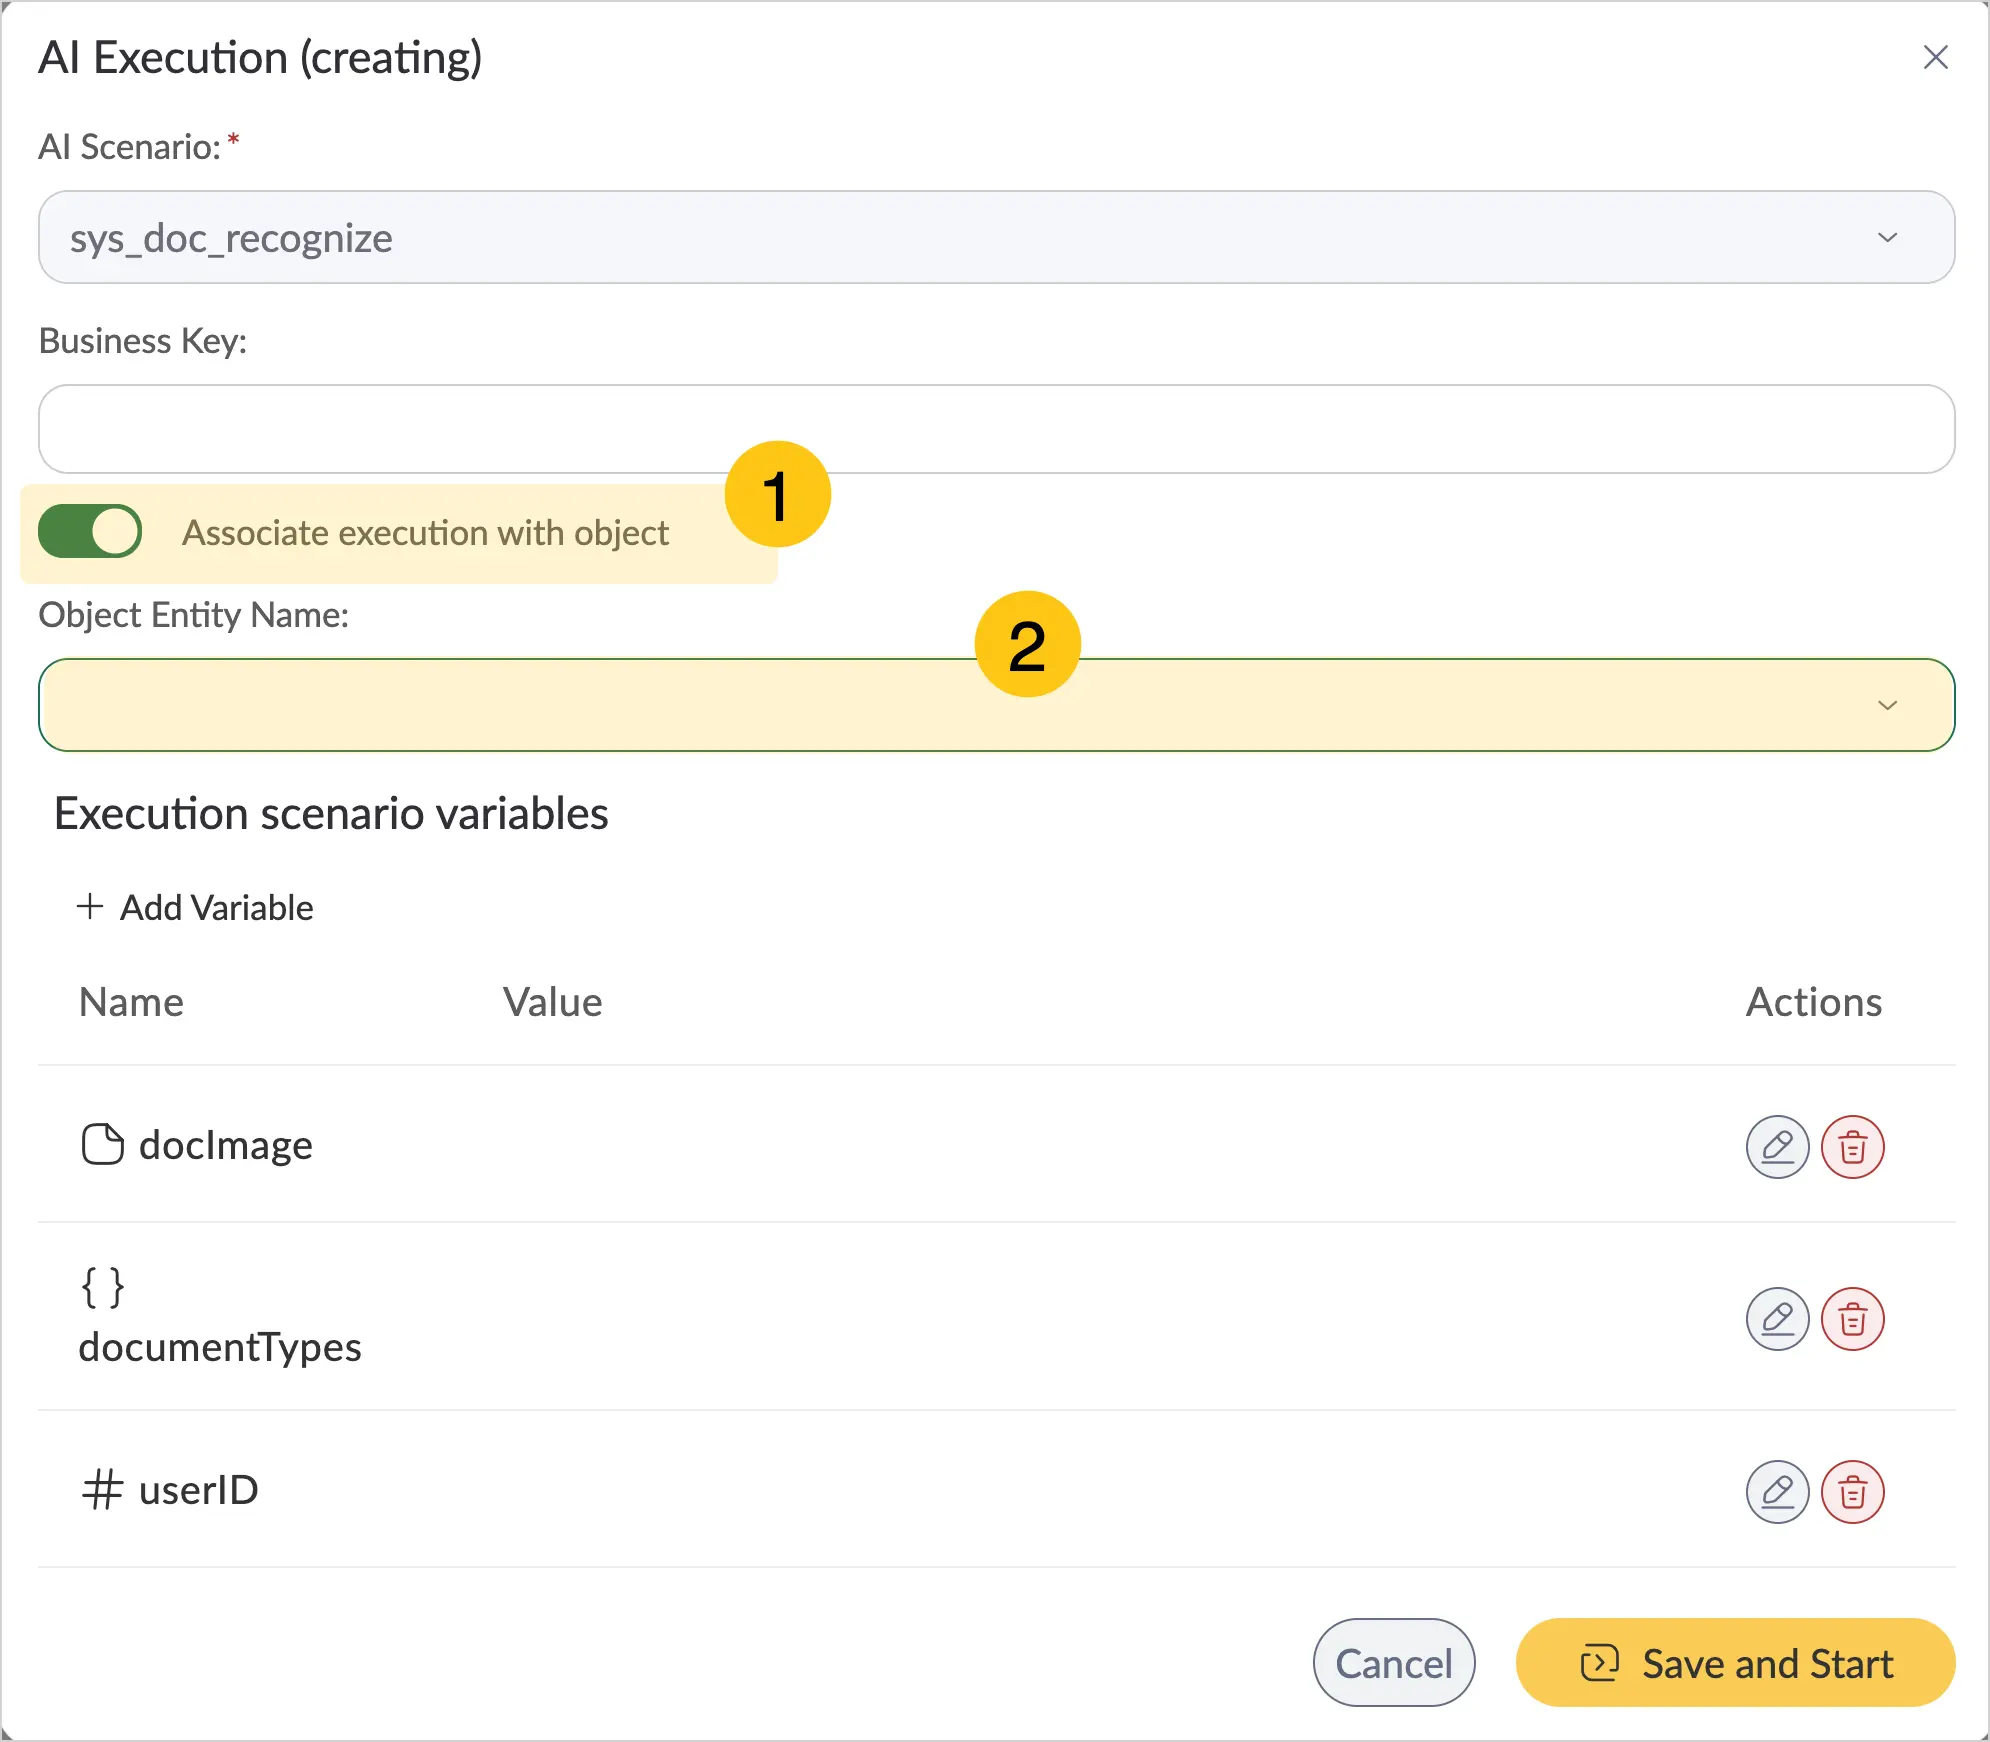This screenshot has height=1742, width=1990.
Task: Click the Object Entity Name label
Action: pos(193,615)
